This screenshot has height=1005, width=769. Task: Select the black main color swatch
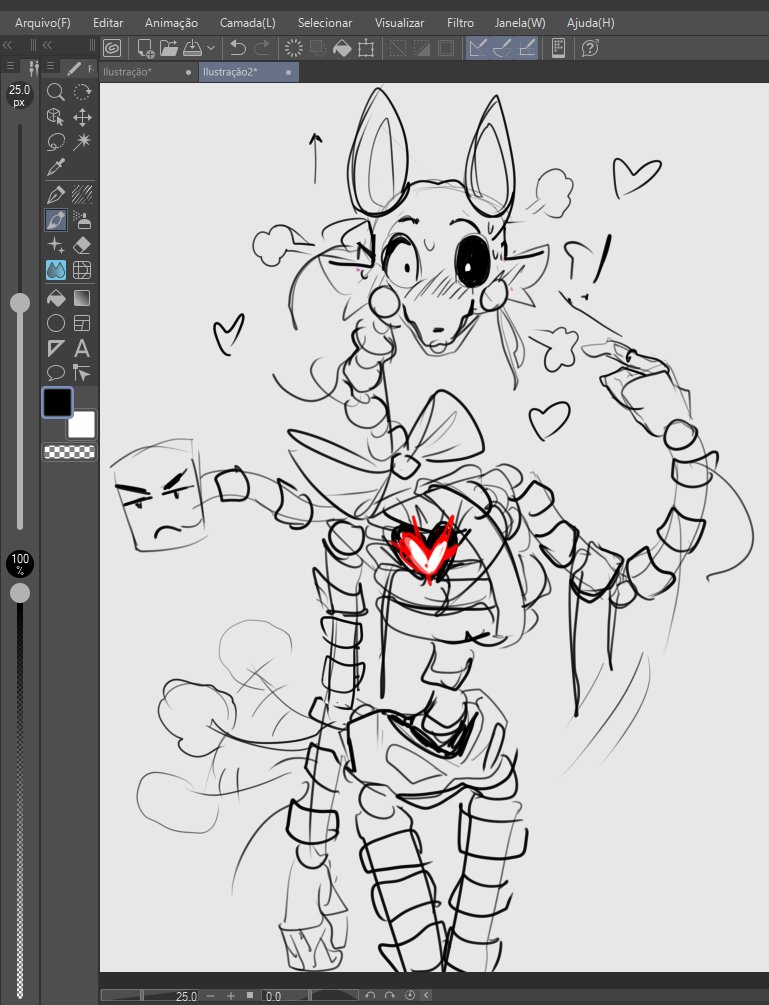tap(58, 403)
